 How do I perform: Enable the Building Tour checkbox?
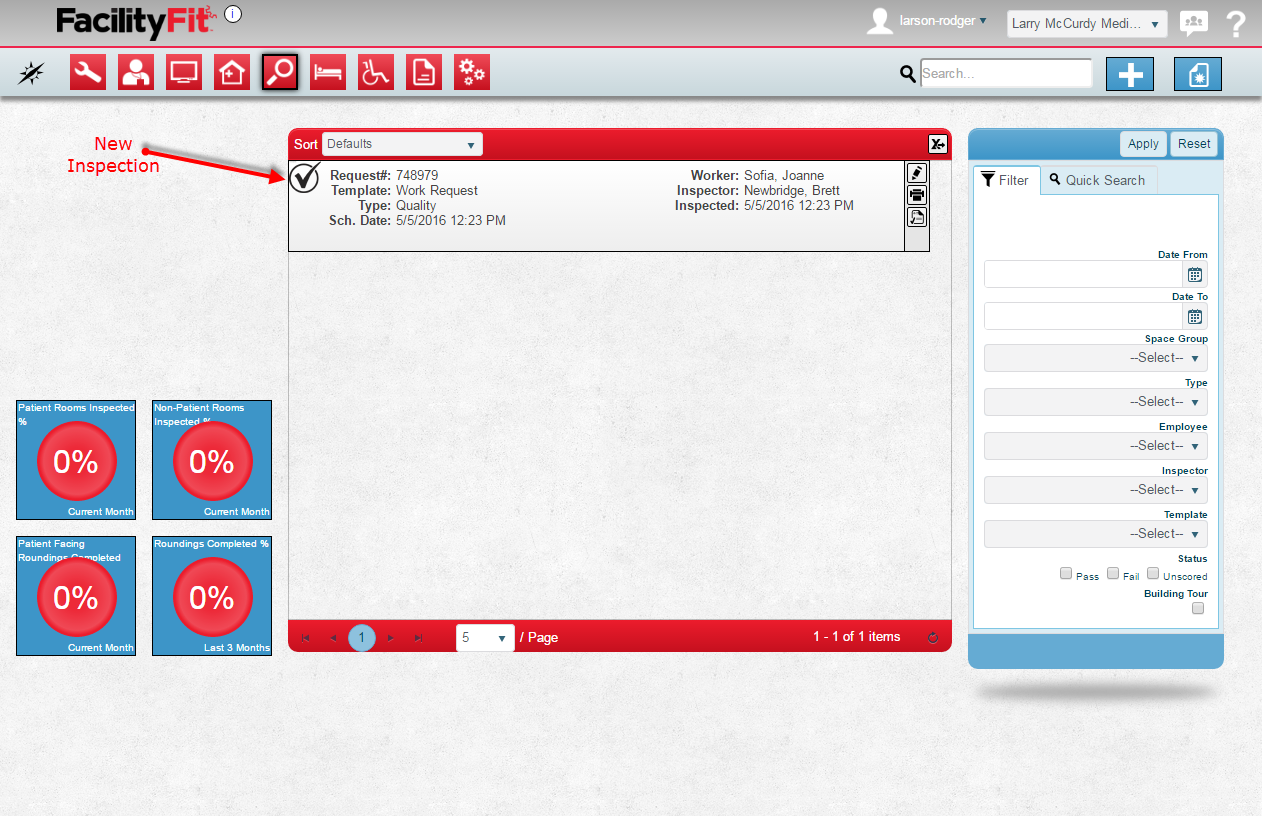(x=1198, y=608)
